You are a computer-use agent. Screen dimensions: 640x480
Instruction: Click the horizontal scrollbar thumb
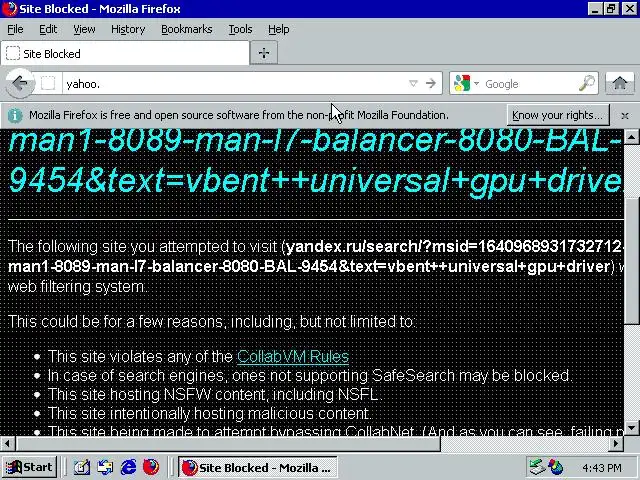click(x=228, y=443)
